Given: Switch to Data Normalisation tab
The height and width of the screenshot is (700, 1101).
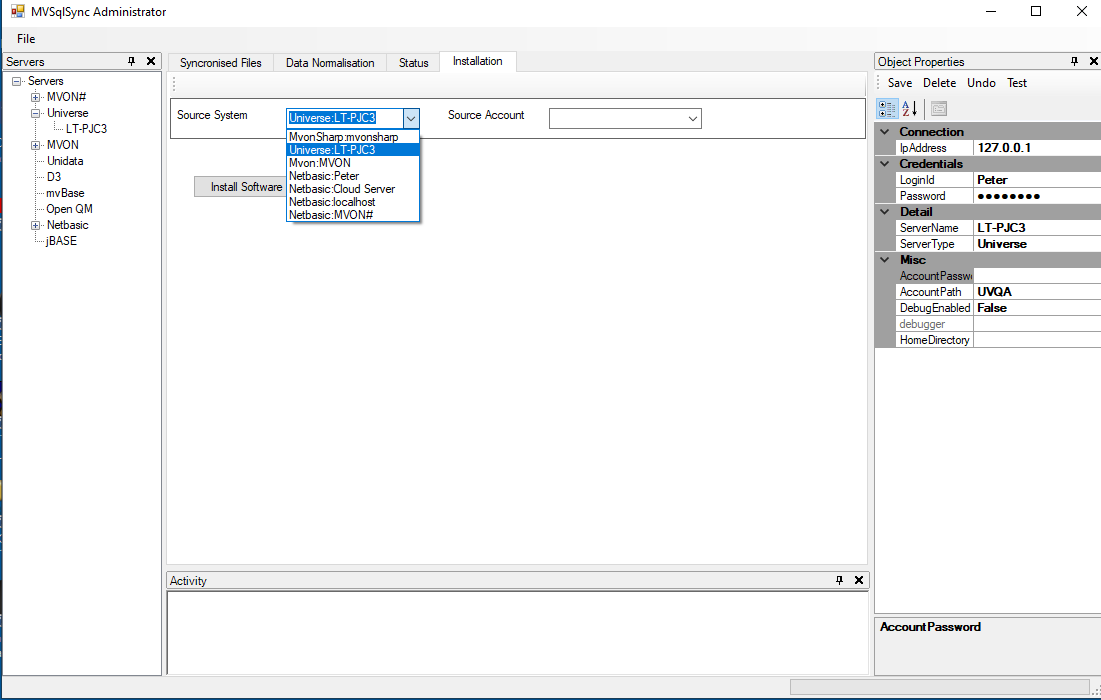Looking at the screenshot, I should pyautogui.click(x=330, y=62).
